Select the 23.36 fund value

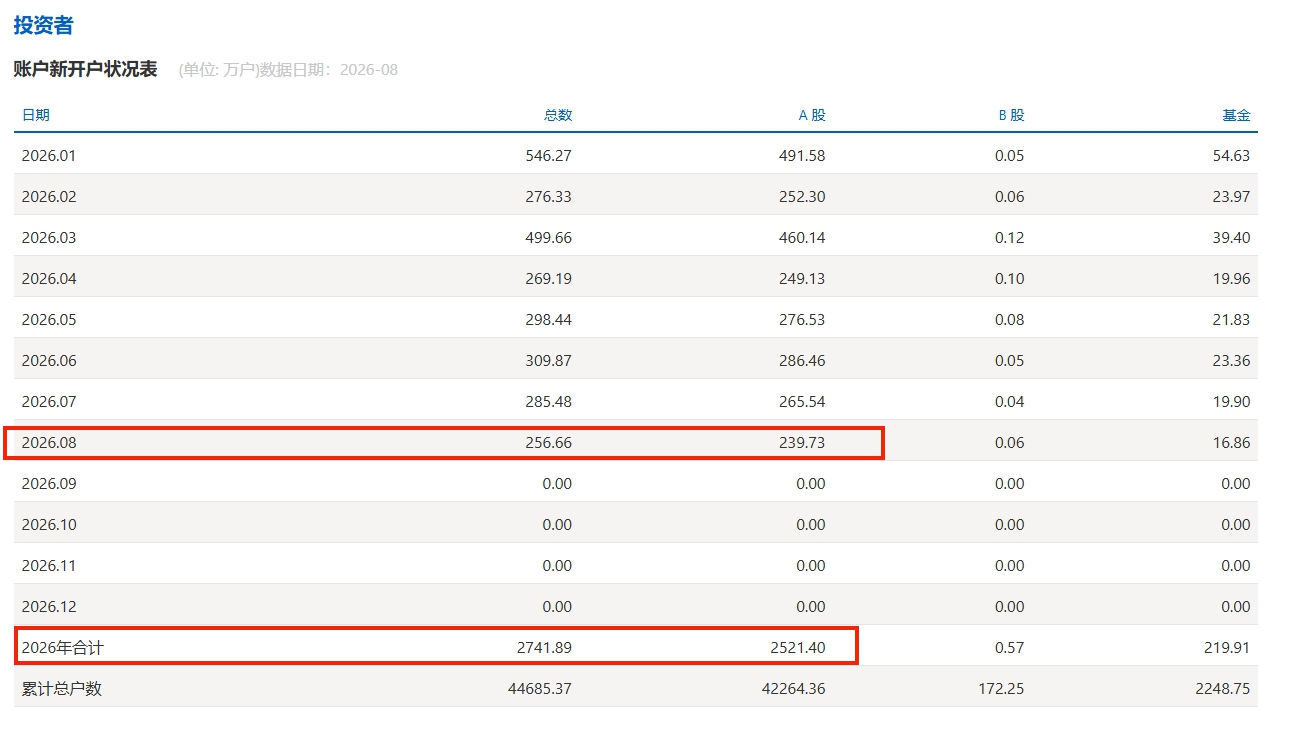coord(1232,361)
